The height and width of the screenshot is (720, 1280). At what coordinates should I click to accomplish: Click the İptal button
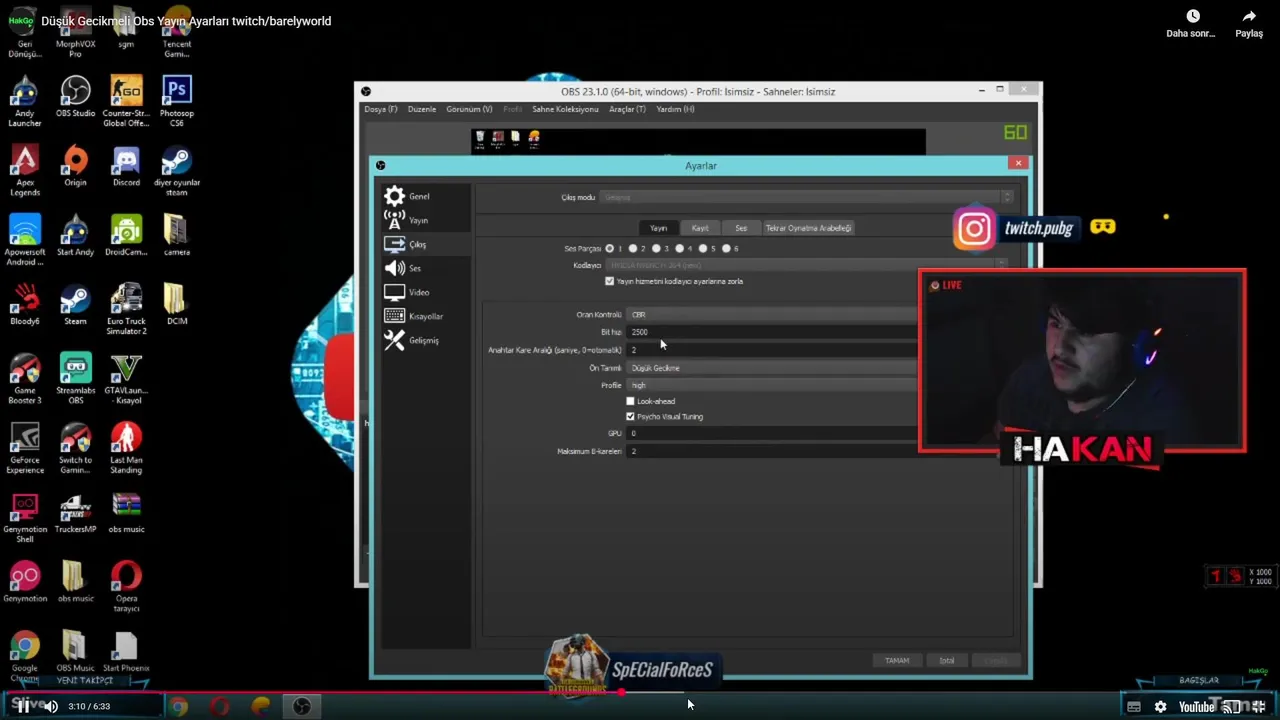(946, 660)
